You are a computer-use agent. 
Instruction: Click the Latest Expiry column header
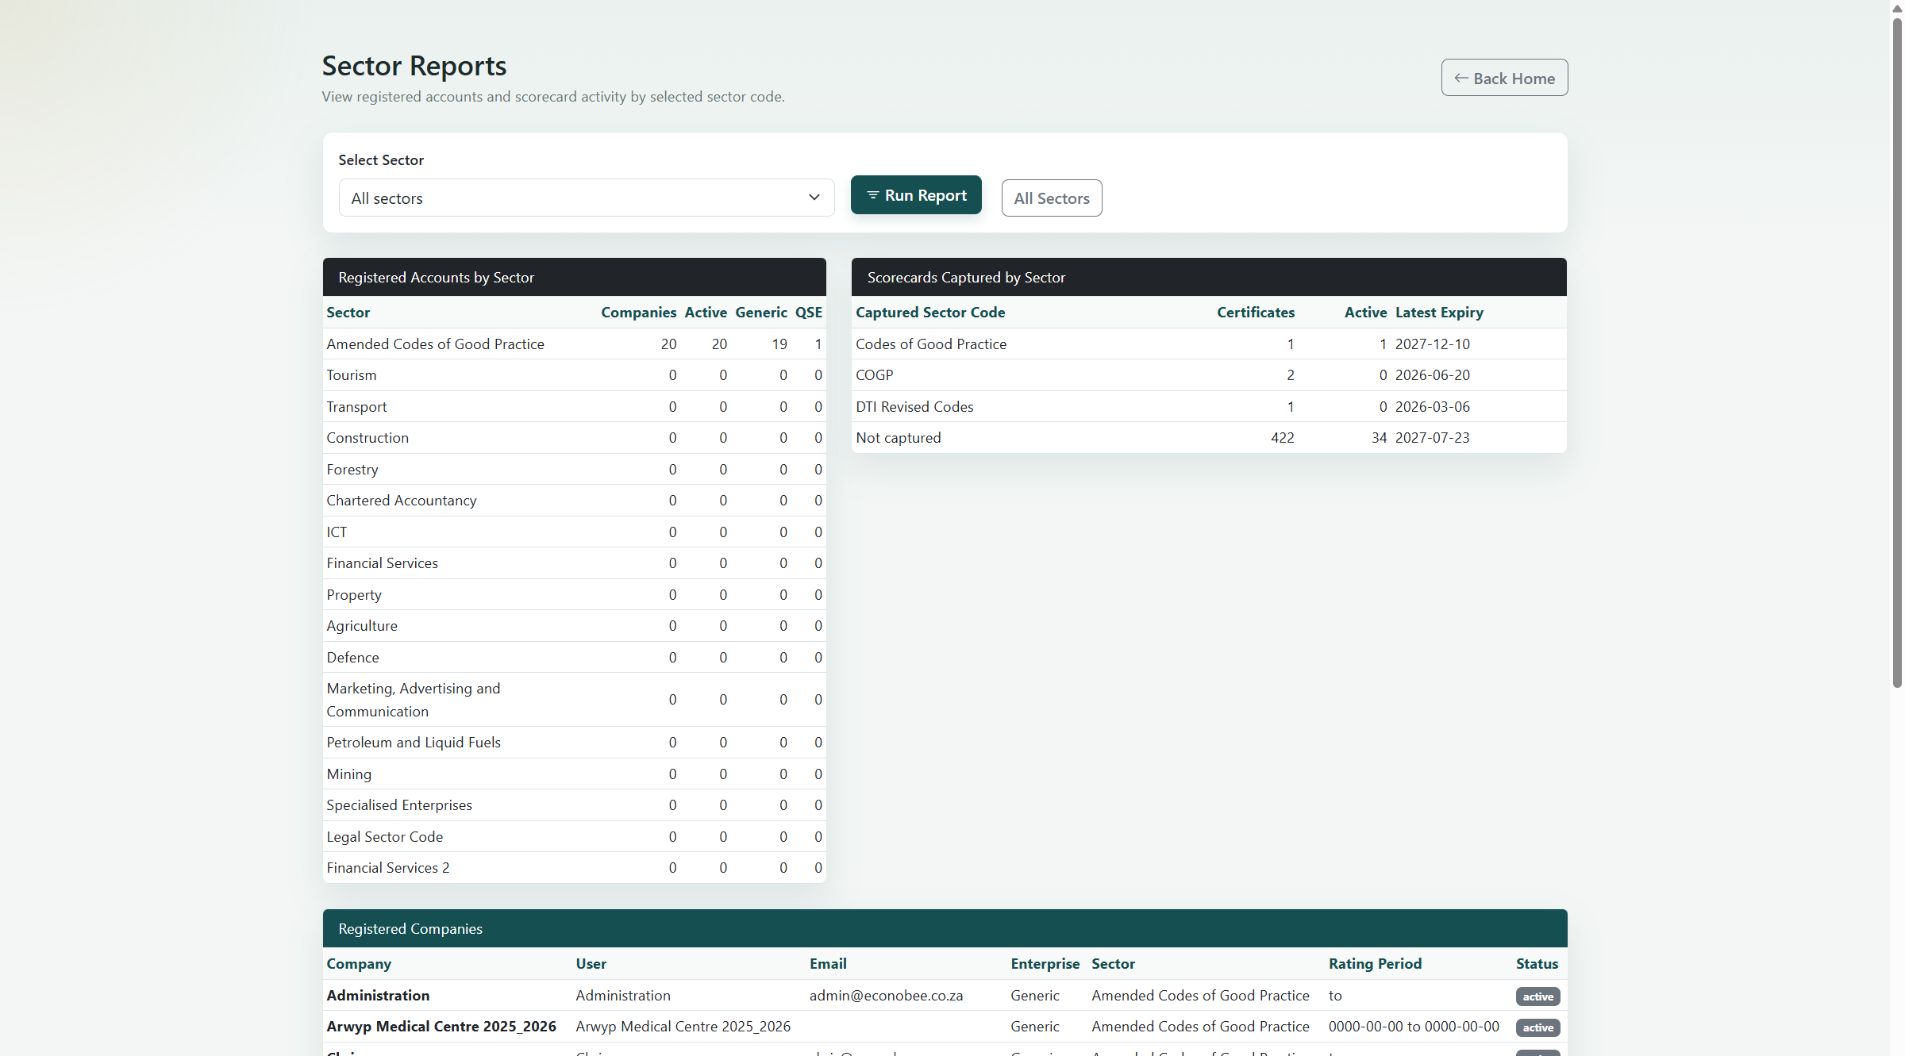(x=1439, y=312)
